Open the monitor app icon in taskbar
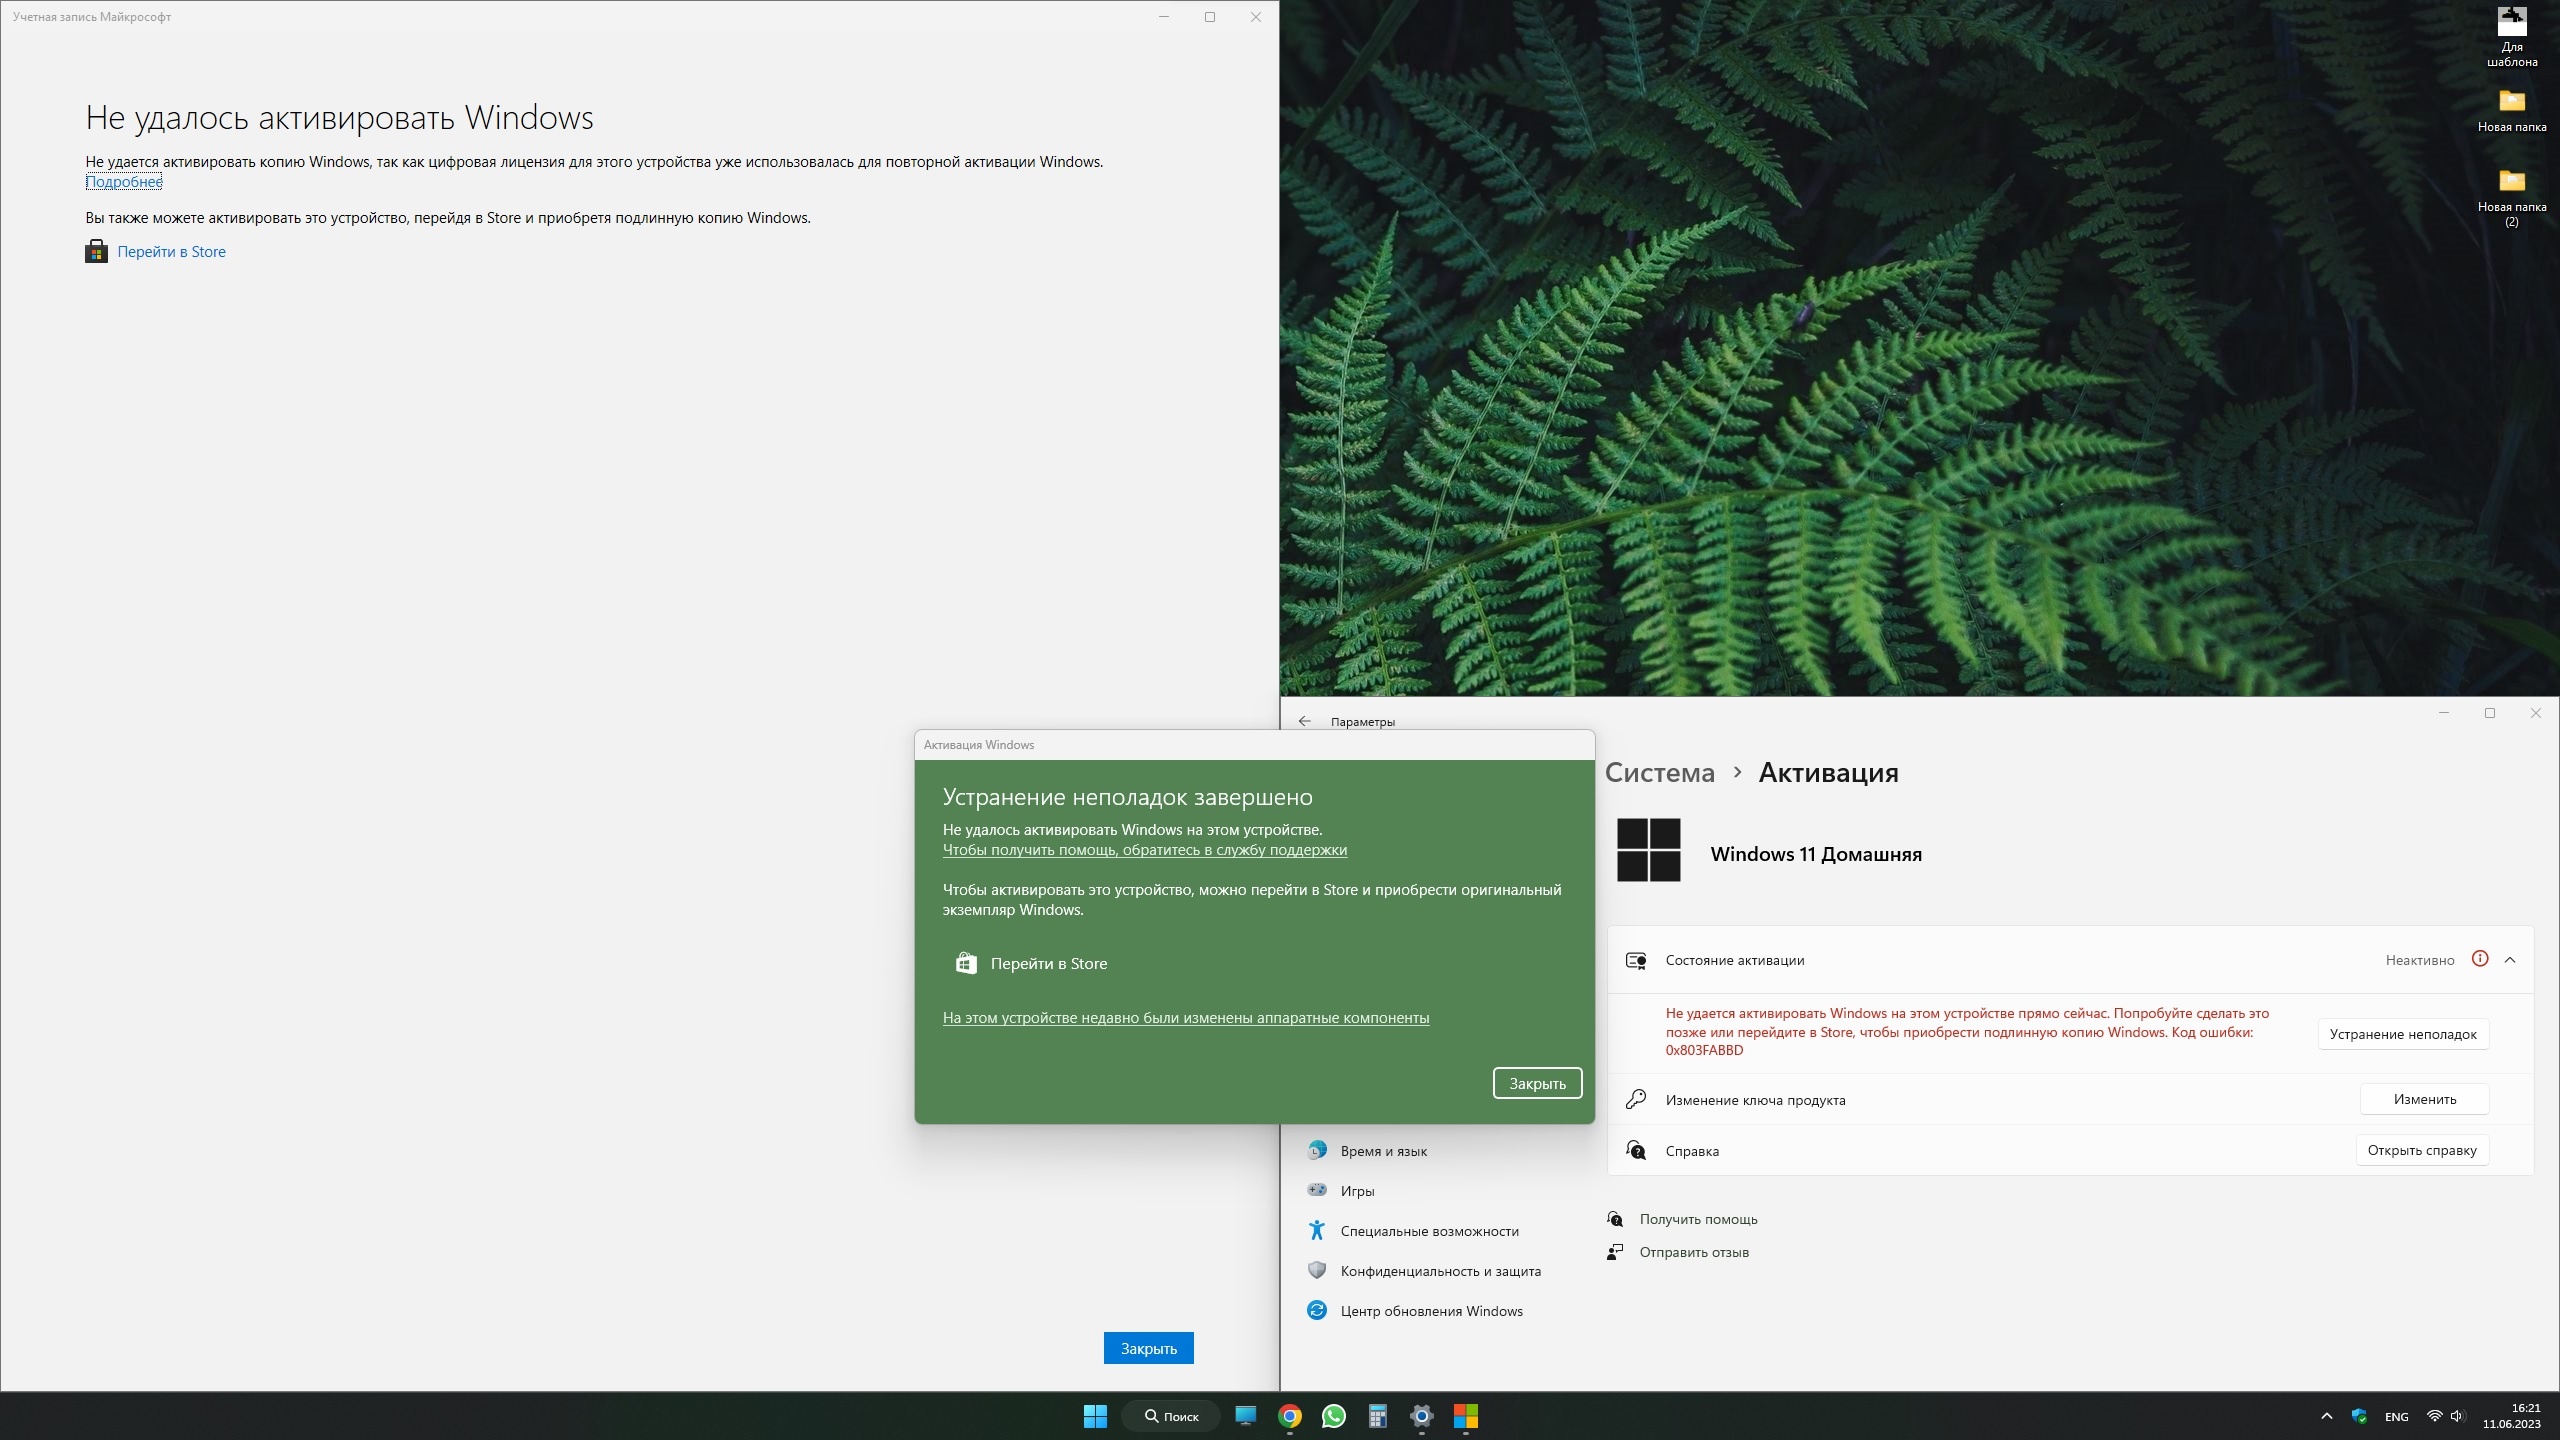This screenshot has height=1440, width=2560. (x=1246, y=1416)
